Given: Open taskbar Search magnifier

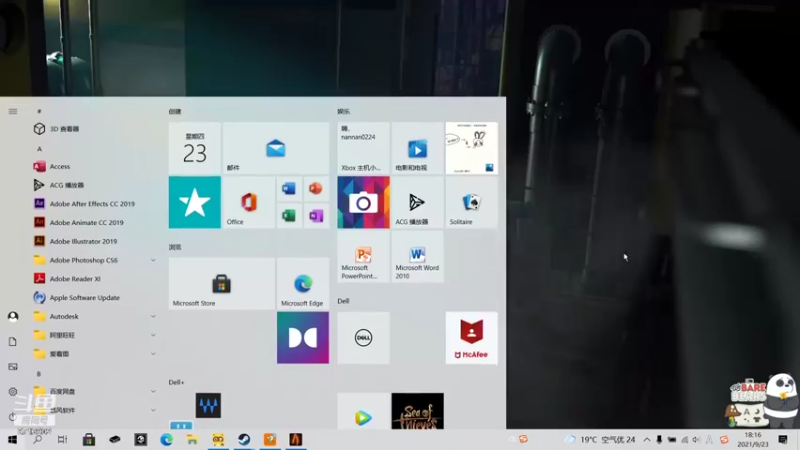Looking at the screenshot, I should coord(37,439).
